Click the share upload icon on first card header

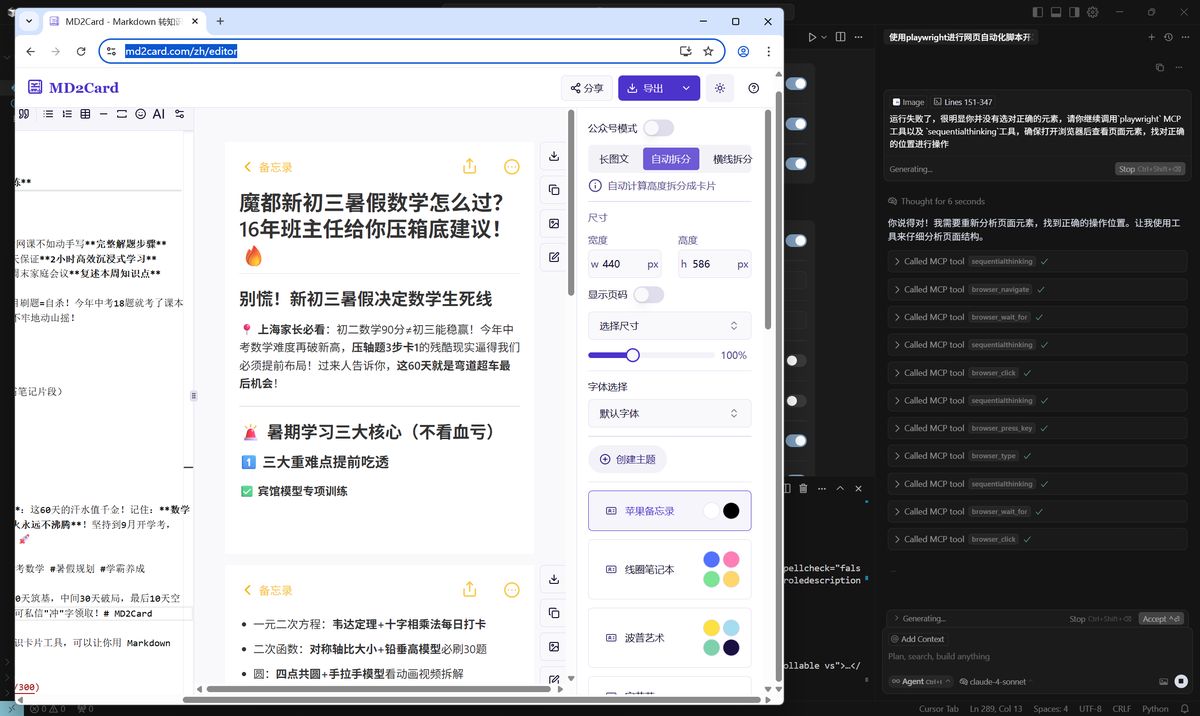tap(470, 167)
